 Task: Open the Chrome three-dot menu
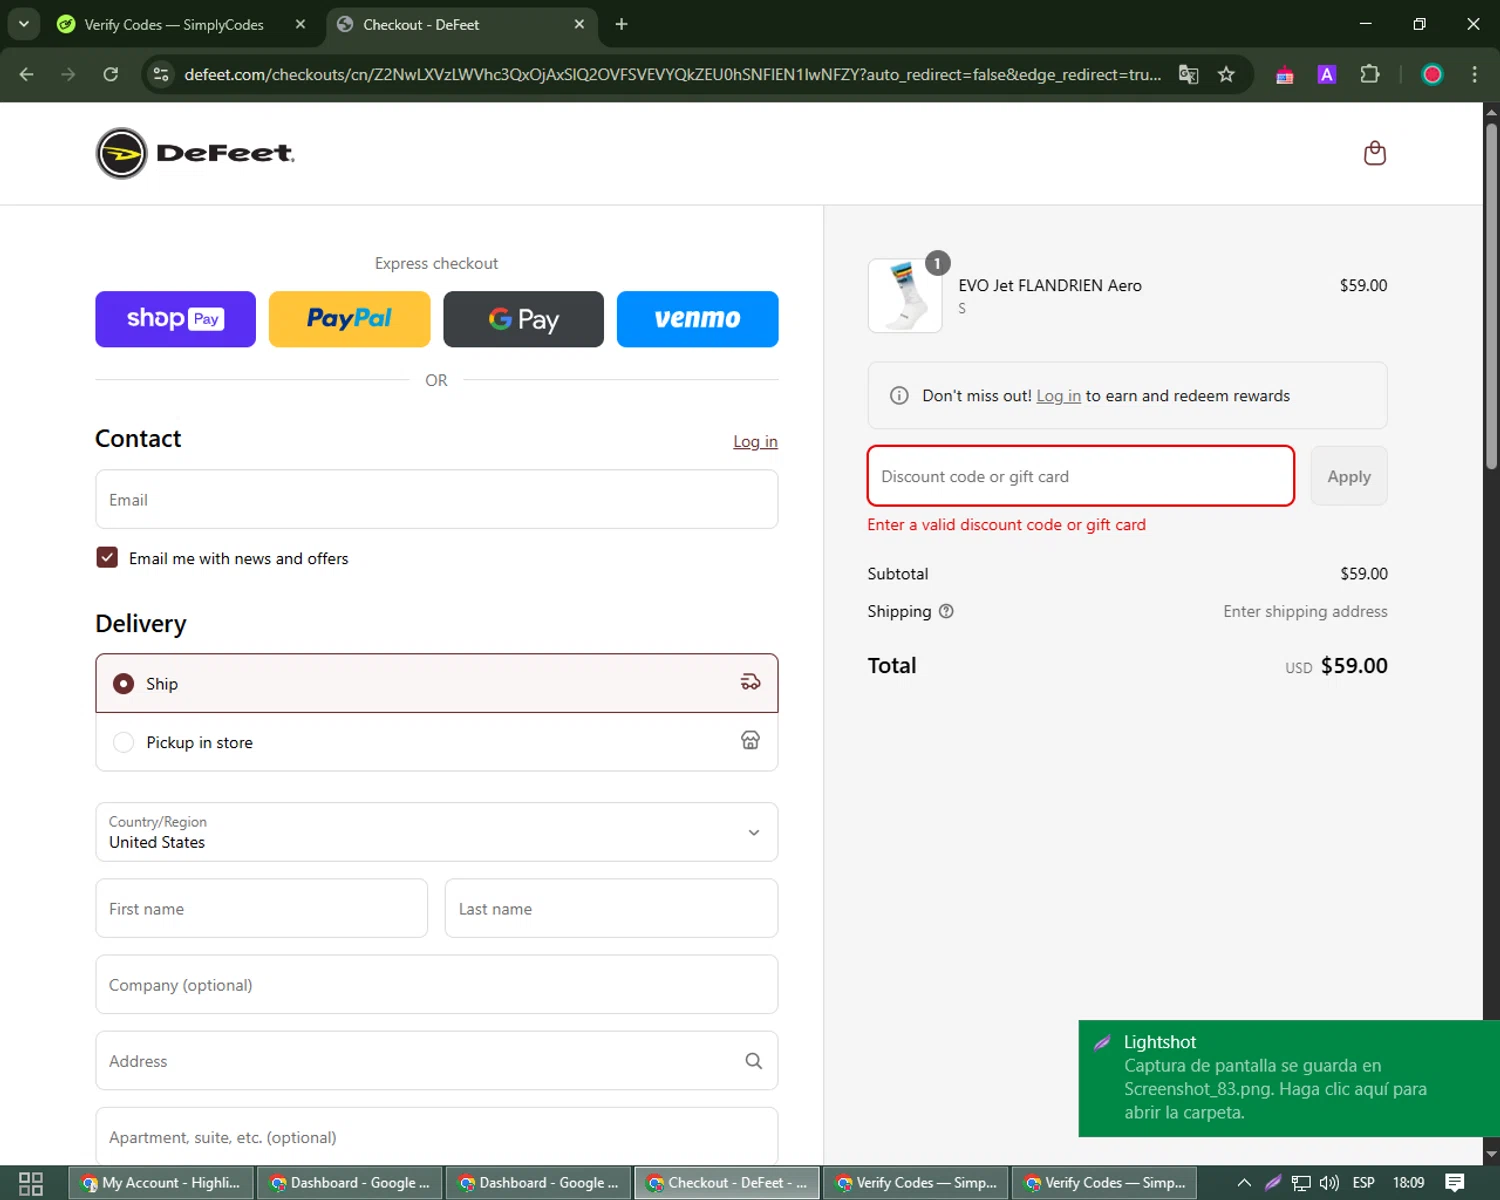click(1474, 74)
